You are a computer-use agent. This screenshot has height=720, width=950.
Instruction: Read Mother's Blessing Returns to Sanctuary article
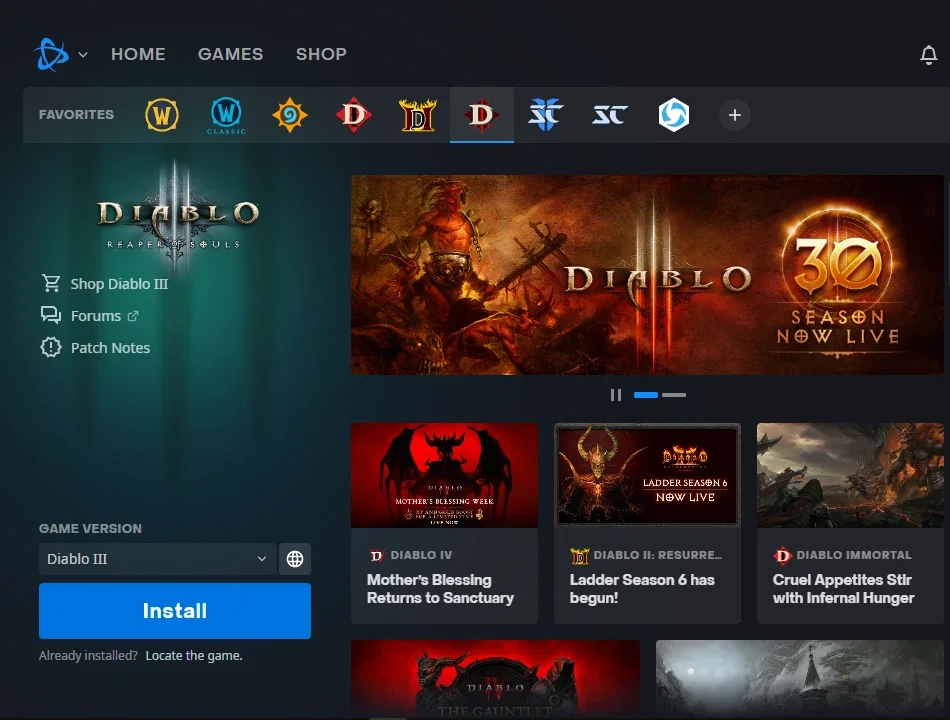[440, 588]
